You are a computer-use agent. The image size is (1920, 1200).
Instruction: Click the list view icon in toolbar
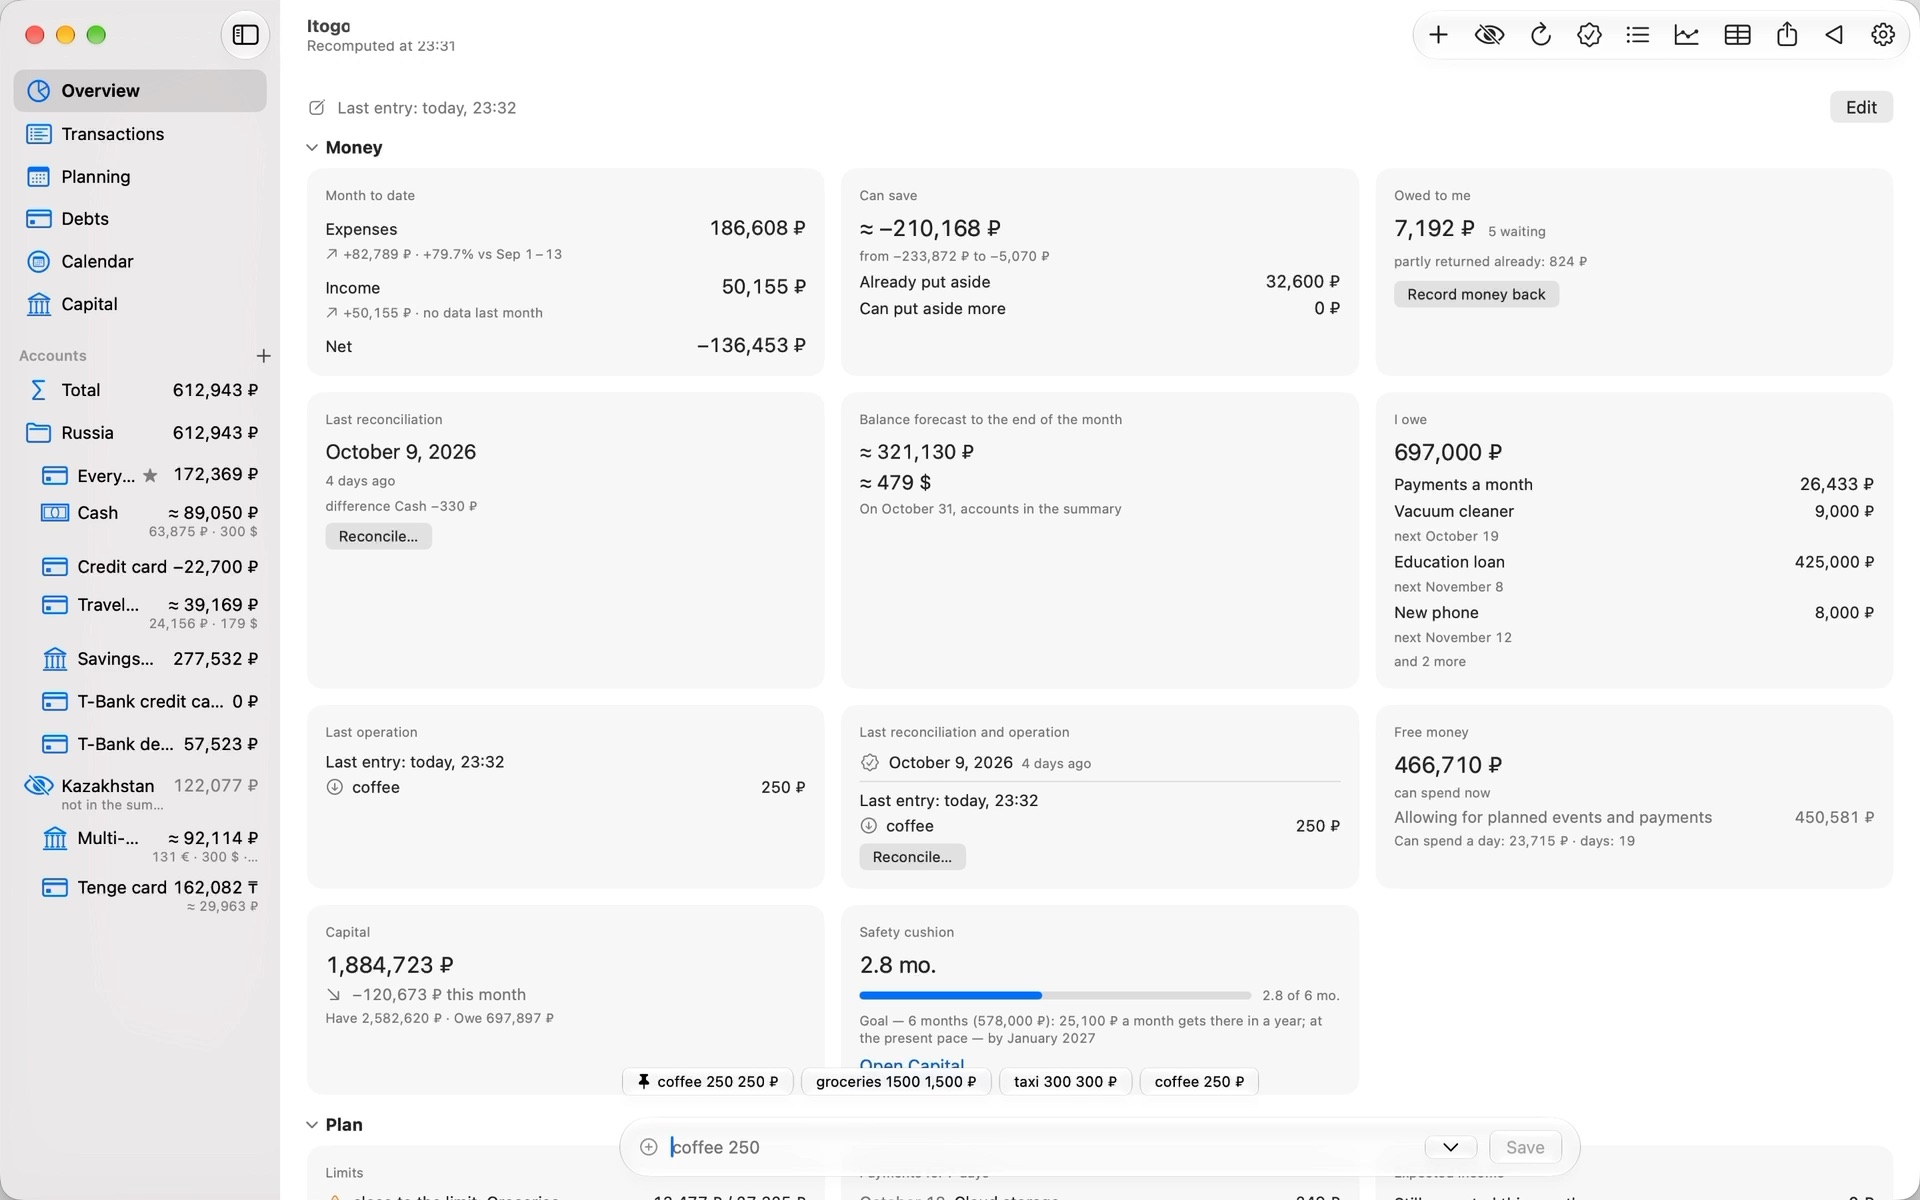tap(1638, 35)
